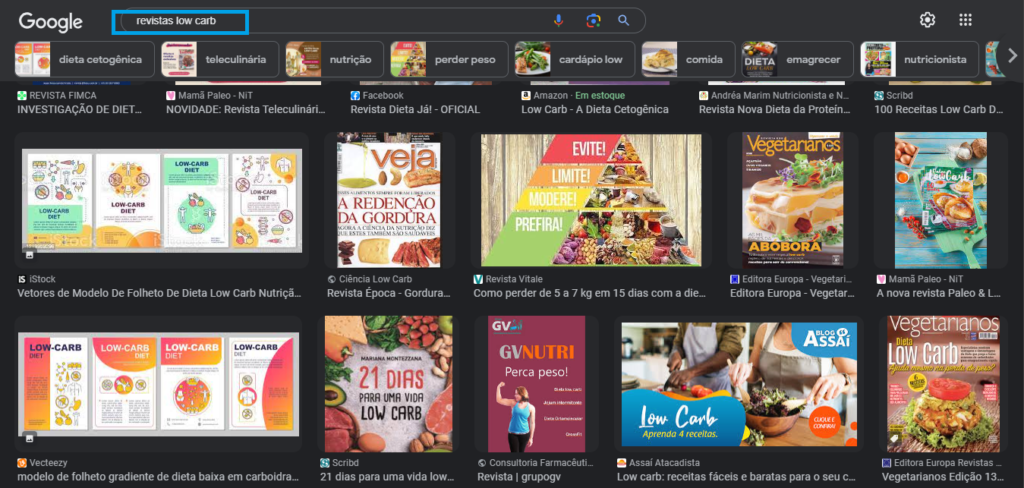Open the GVNUTRI 'Perca peso!' image

537,384
